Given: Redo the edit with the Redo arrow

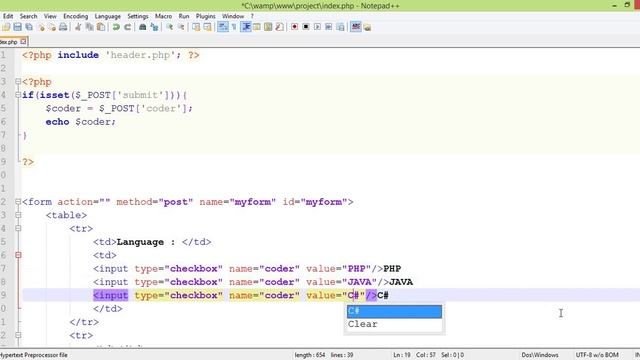Looking at the screenshot, I should click(x=127, y=27).
